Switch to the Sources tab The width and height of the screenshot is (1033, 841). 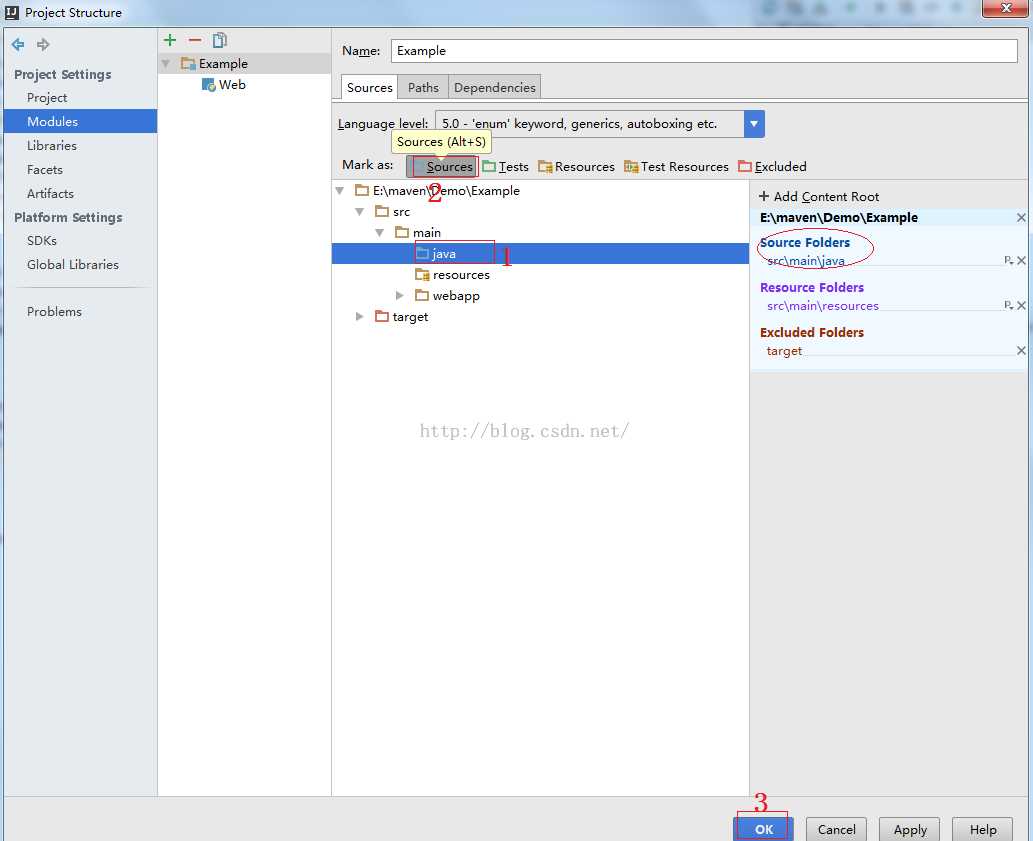(x=370, y=88)
